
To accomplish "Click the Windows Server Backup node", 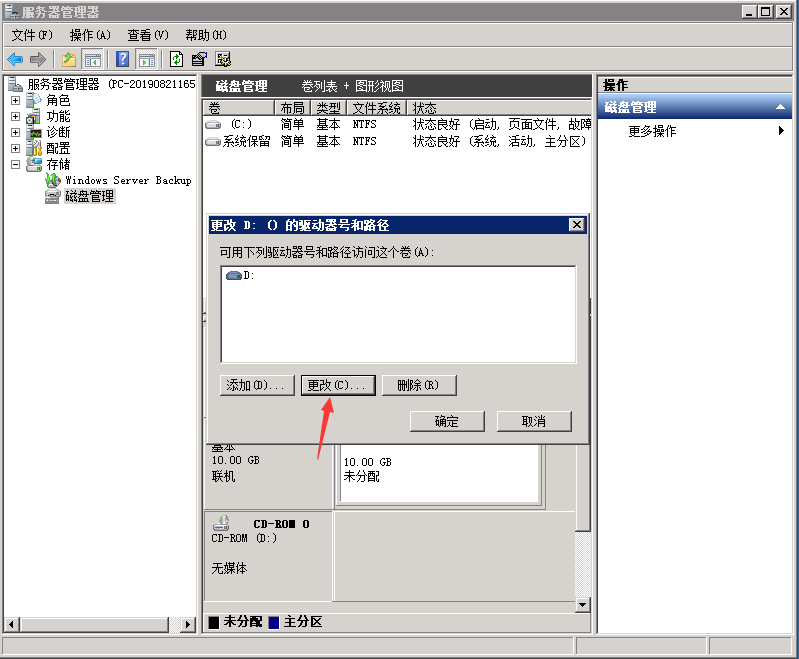I will pyautogui.click(x=127, y=180).
